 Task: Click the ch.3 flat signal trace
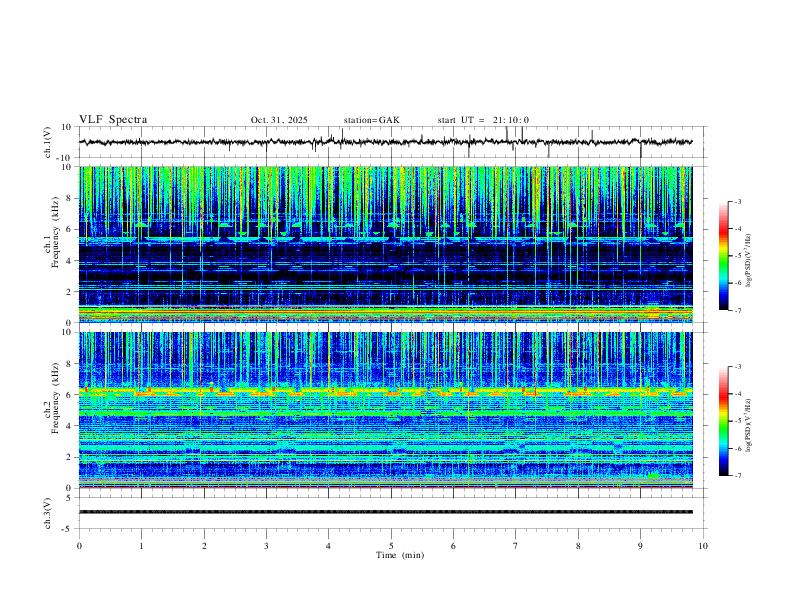click(385, 512)
